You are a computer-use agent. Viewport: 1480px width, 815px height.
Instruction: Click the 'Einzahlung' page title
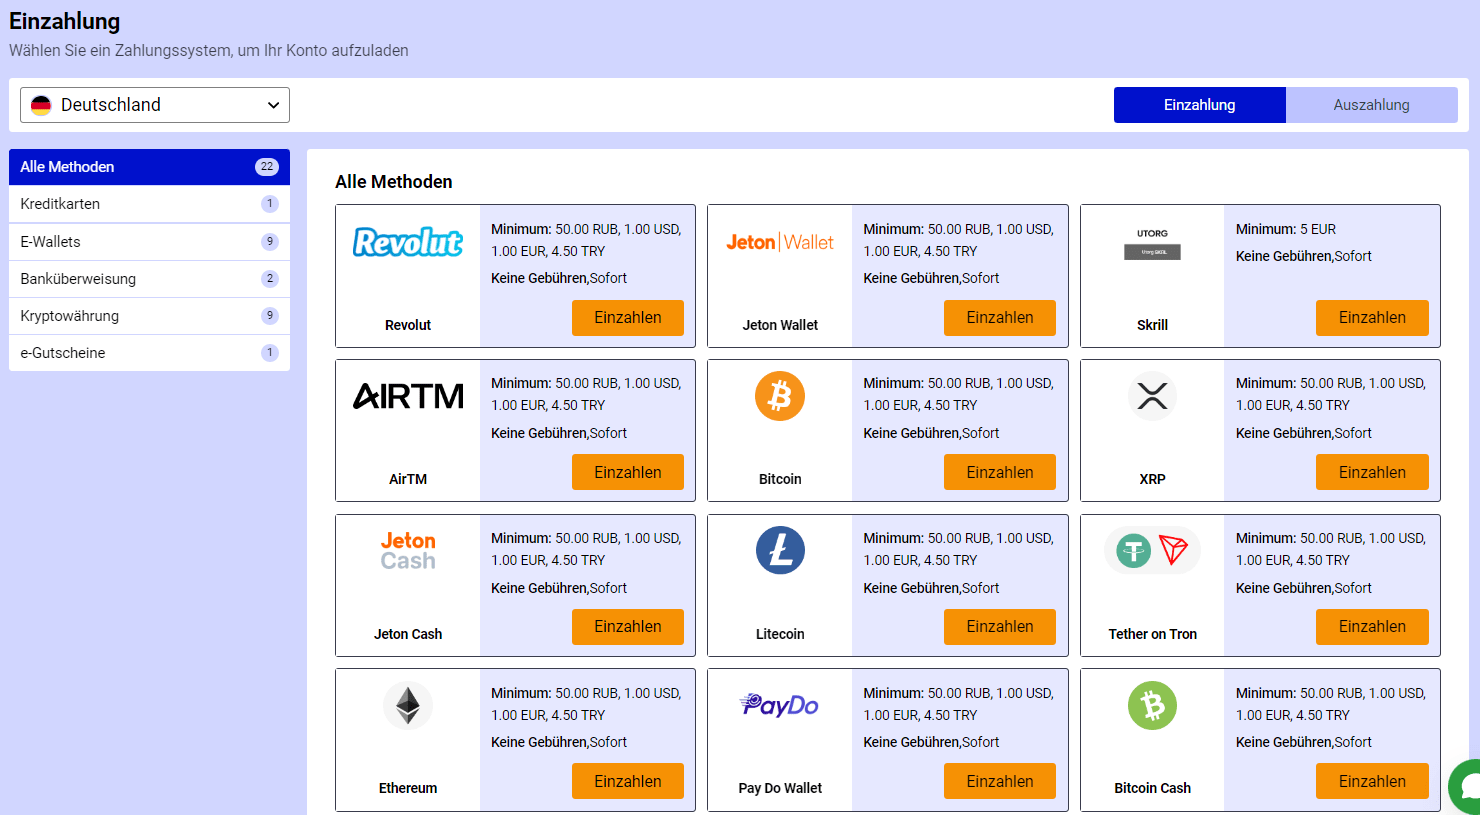pos(65,21)
